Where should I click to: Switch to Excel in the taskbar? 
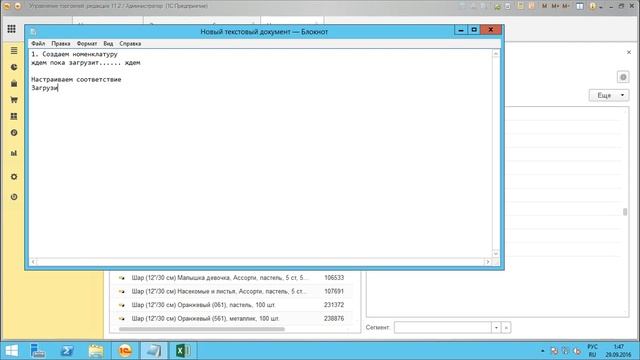click(x=183, y=351)
